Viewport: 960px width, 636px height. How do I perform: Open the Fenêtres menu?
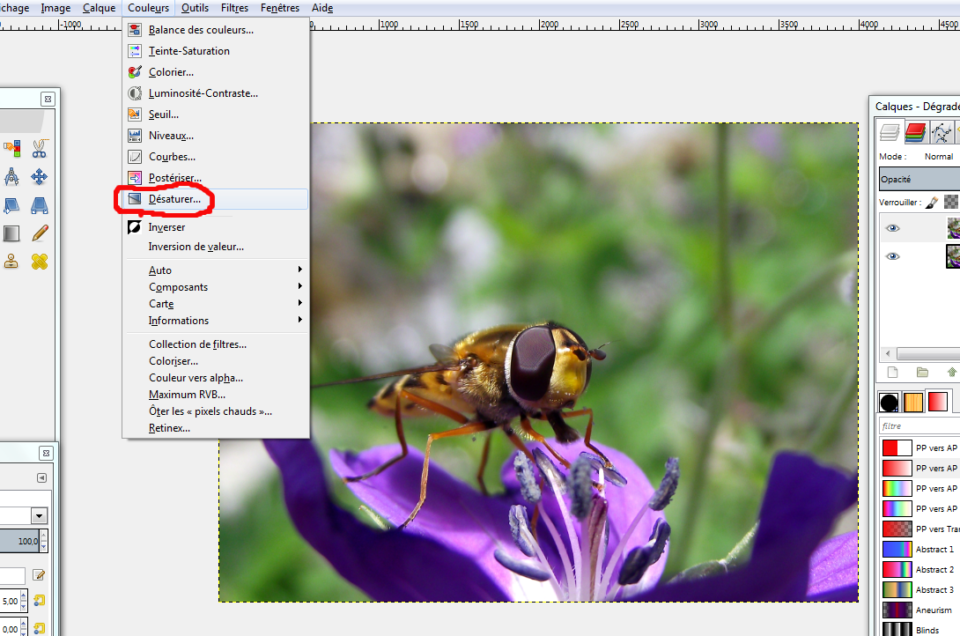(280, 8)
